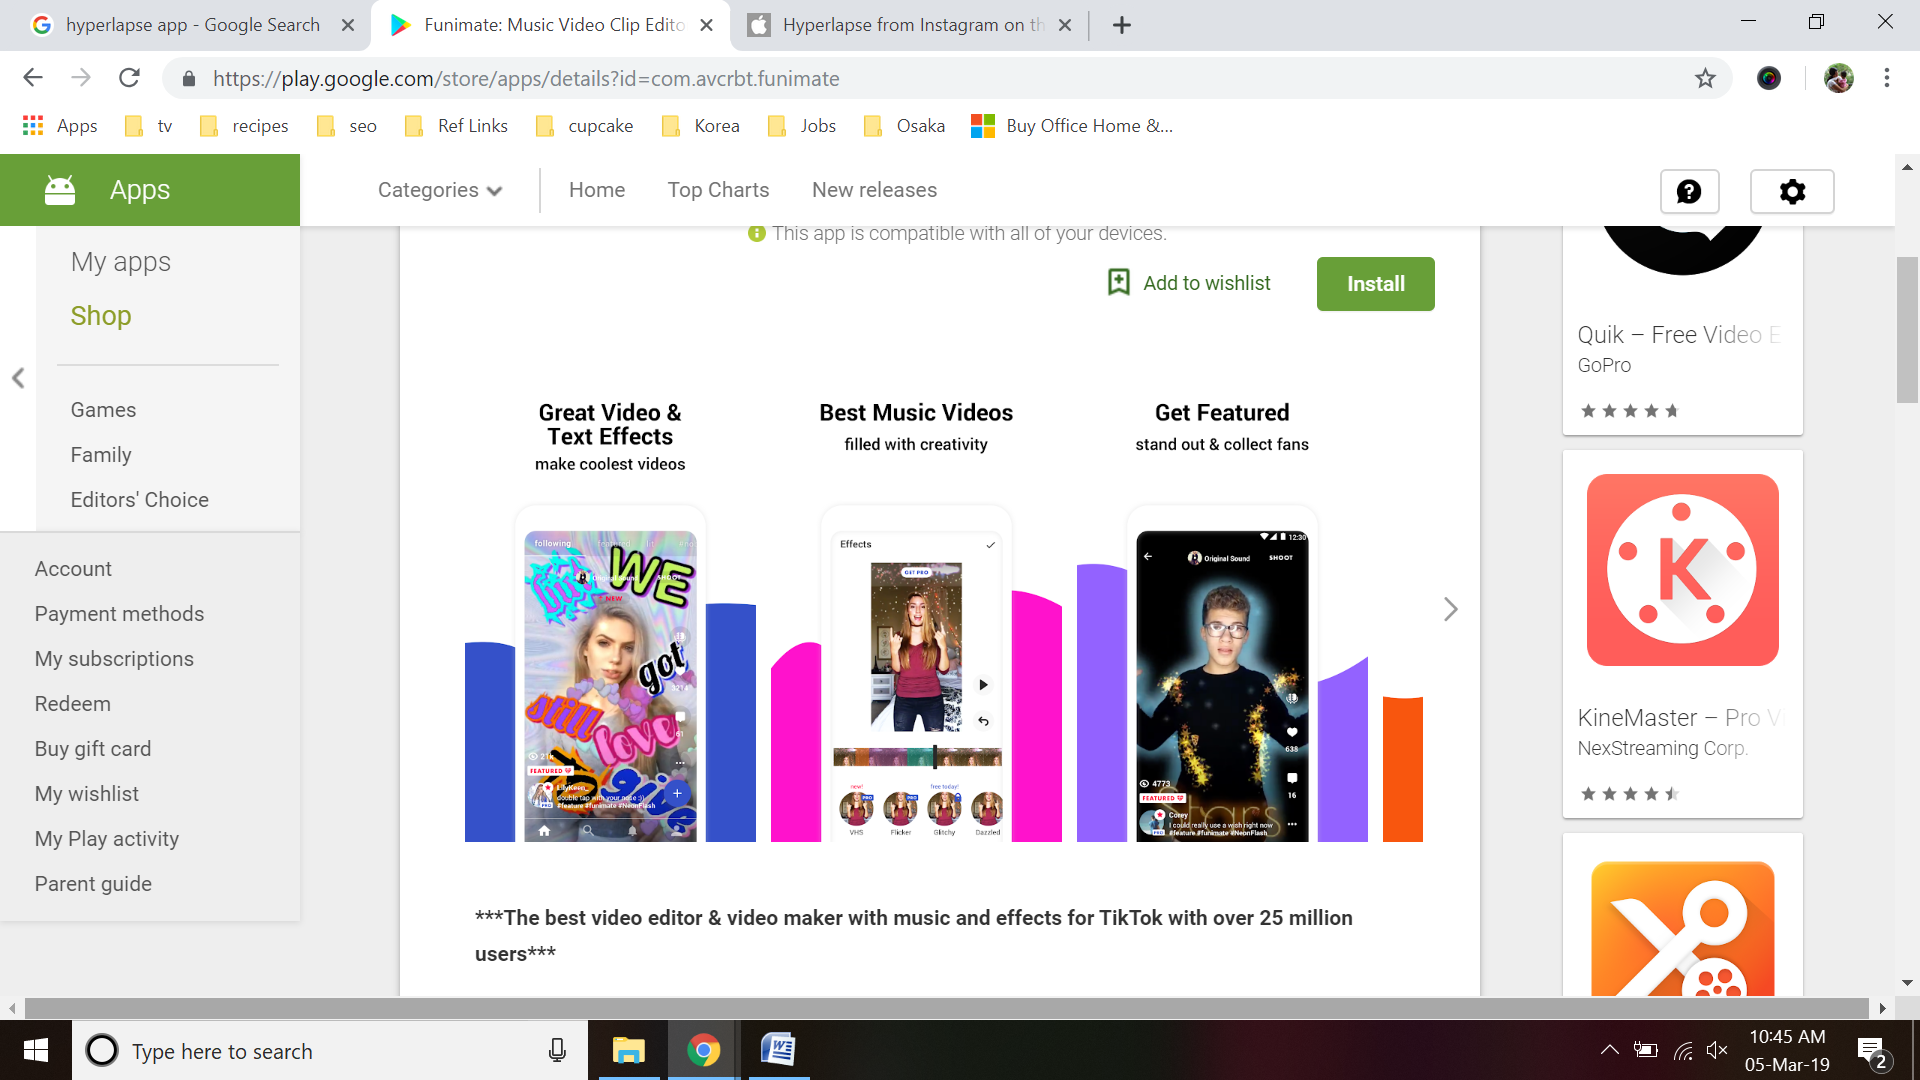Viewport: 1920px width, 1080px height.
Task: Go to Play Store Home tab
Action: 597,190
